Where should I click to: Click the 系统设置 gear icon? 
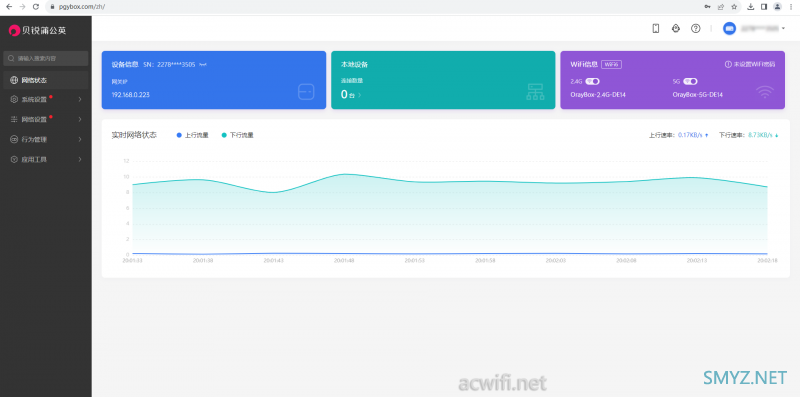click(x=14, y=100)
